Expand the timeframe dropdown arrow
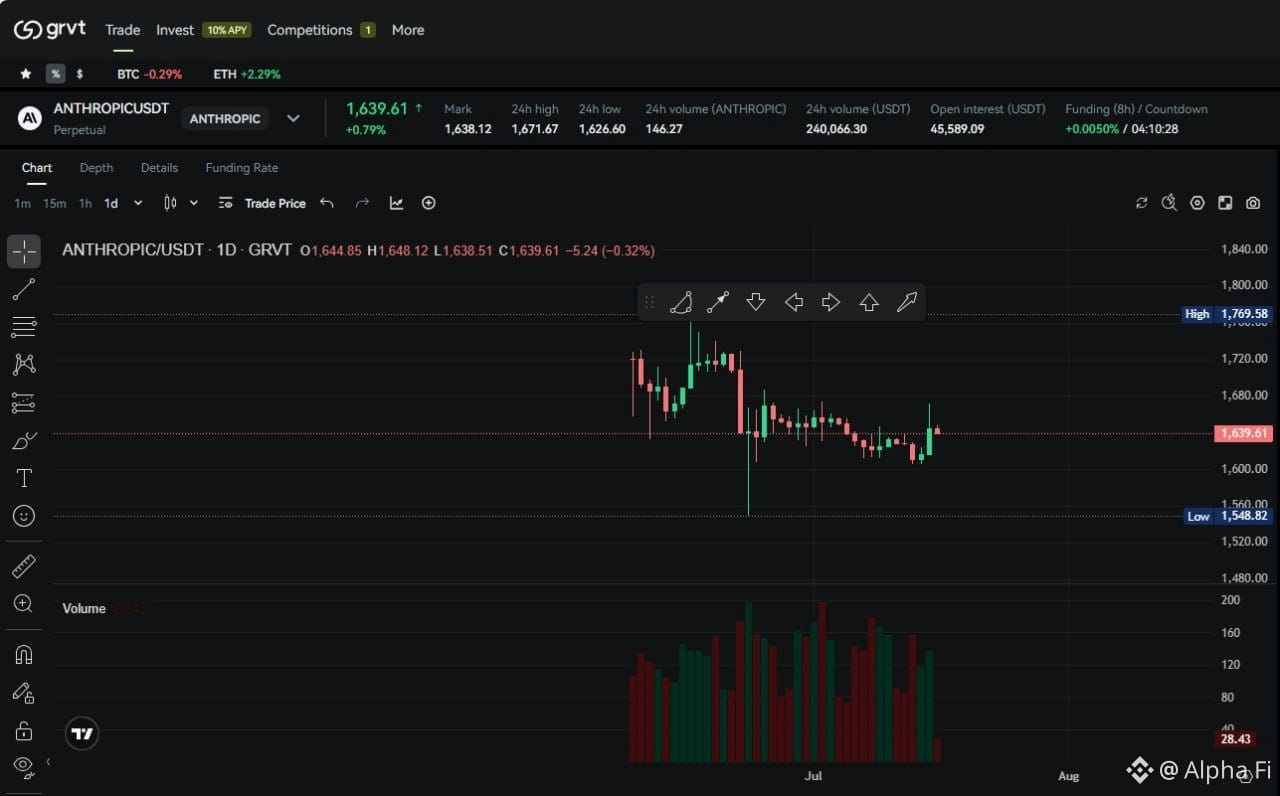The width and height of the screenshot is (1280, 796). tap(138, 203)
